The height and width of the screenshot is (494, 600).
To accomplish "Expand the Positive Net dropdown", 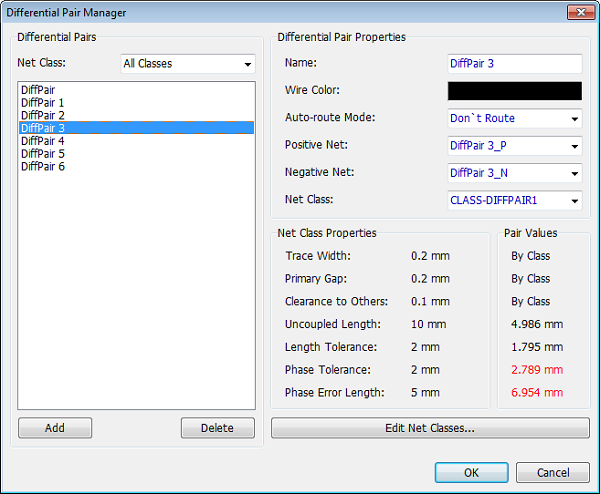I will point(515,146).
